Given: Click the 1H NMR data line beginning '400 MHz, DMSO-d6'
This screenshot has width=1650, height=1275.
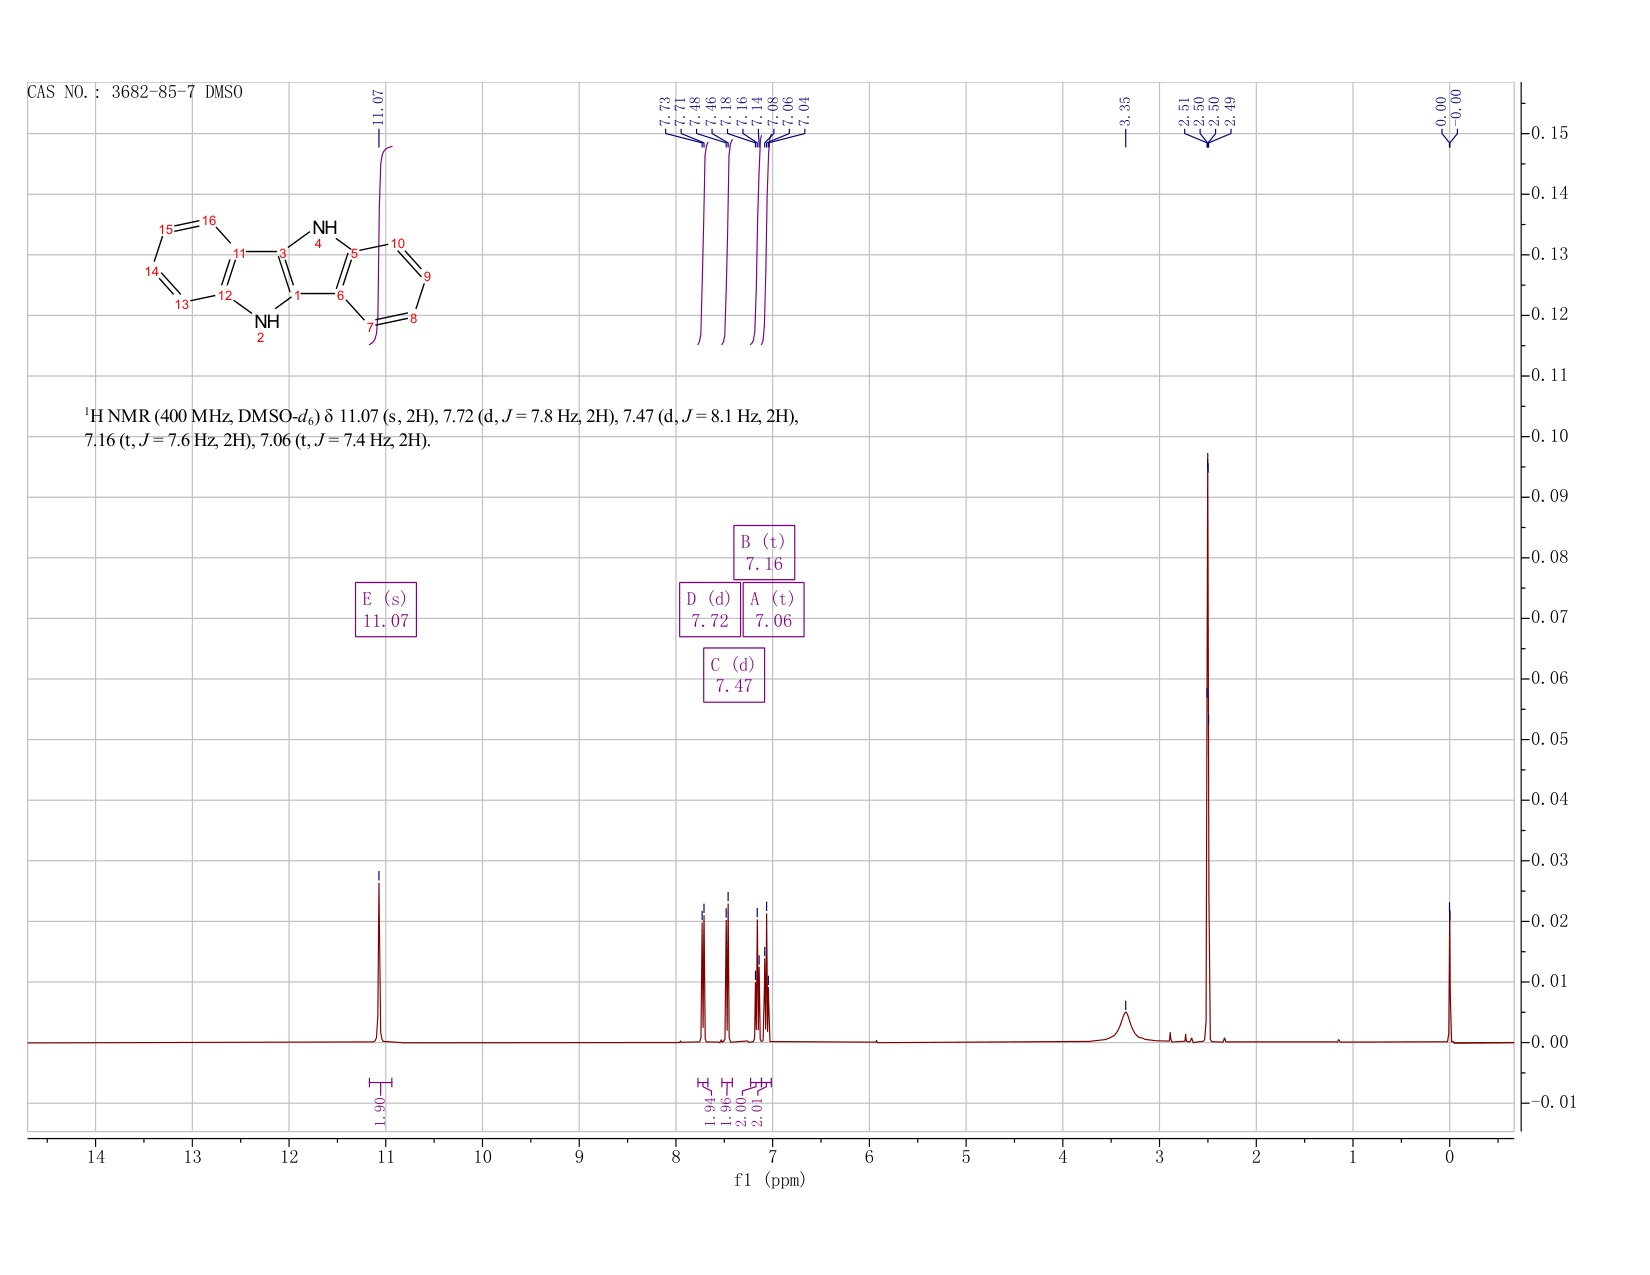Looking at the screenshot, I should pos(441,416).
